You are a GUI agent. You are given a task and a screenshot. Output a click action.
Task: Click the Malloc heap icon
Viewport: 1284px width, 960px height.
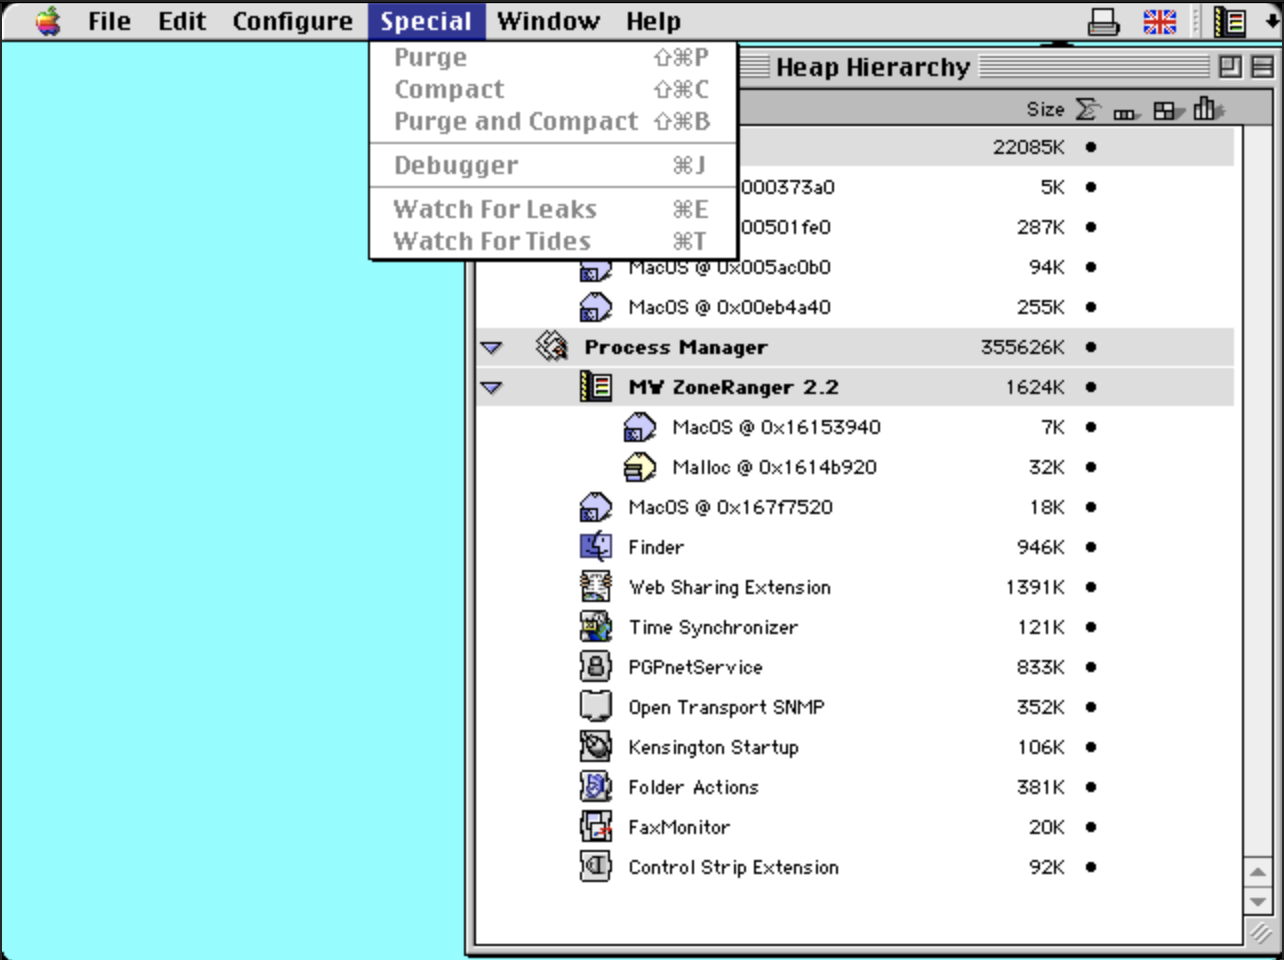click(x=640, y=467)
